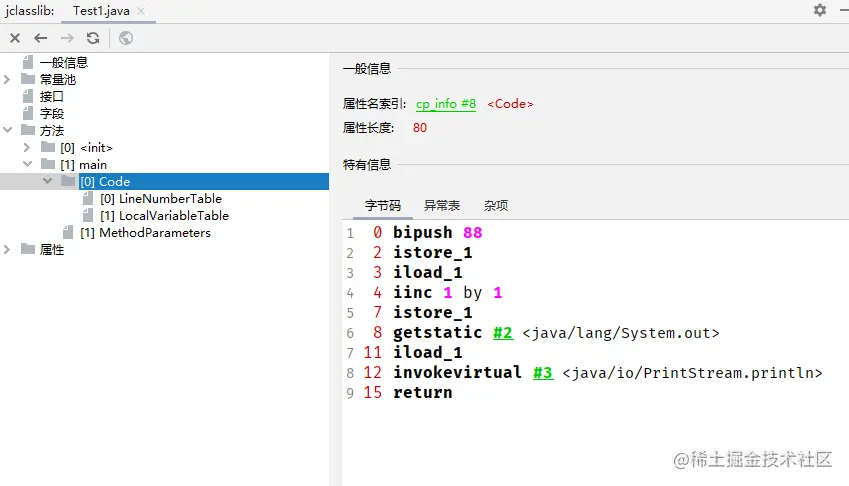Click the LineNumberTable file icon
The height and width of the screenshot is (486, 849).
[x=88, y=198]
